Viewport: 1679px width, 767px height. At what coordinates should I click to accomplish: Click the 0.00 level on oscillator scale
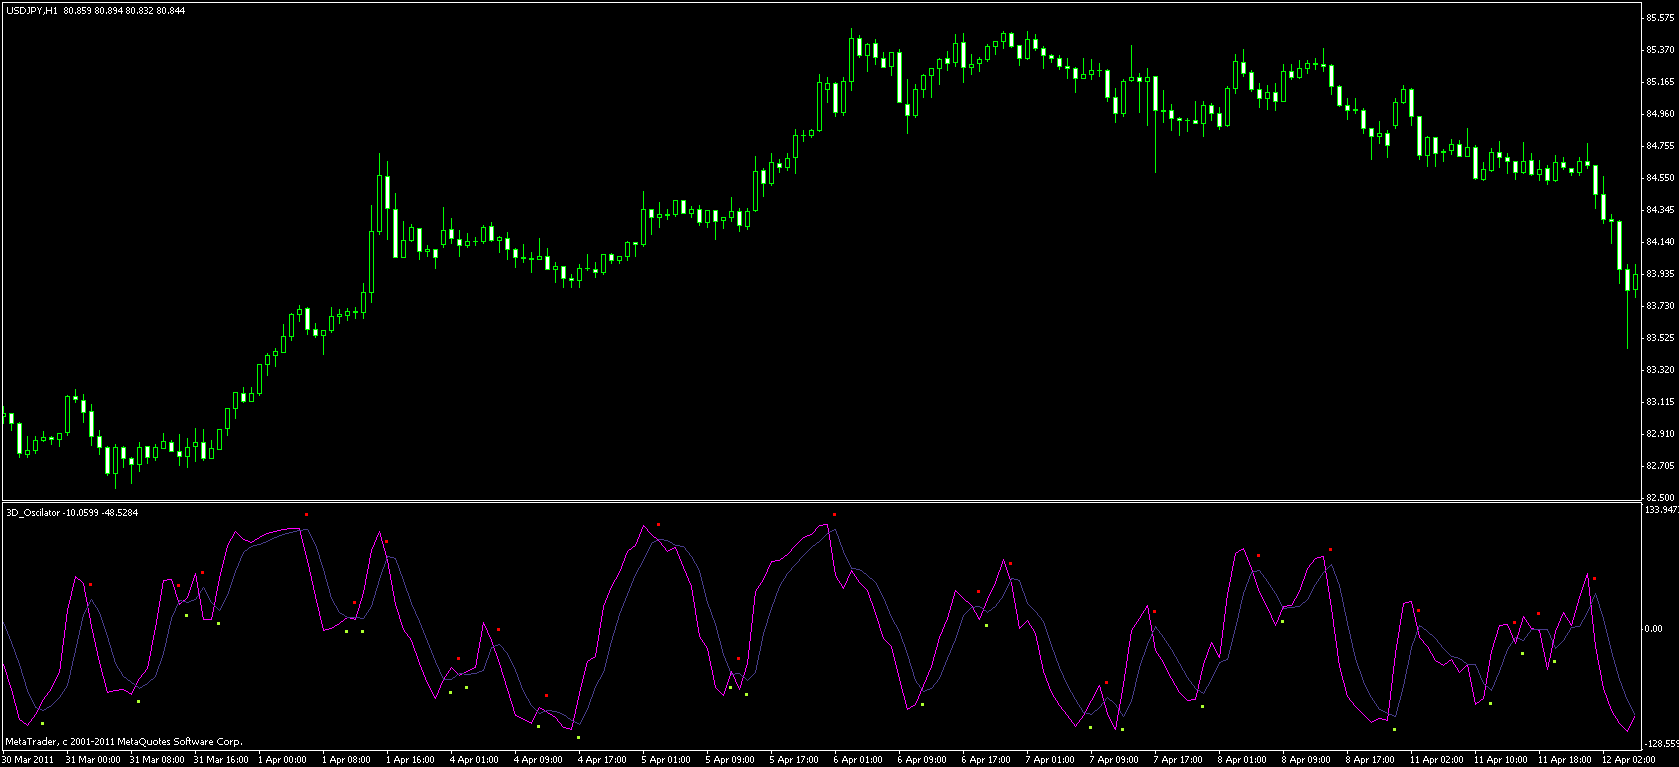click(x=1654, y=629)
